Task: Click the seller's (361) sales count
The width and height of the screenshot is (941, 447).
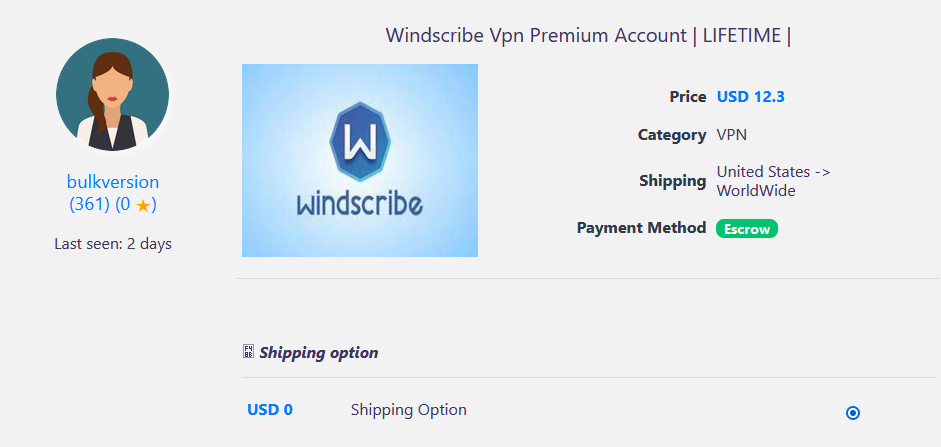Action: (89, 204)
